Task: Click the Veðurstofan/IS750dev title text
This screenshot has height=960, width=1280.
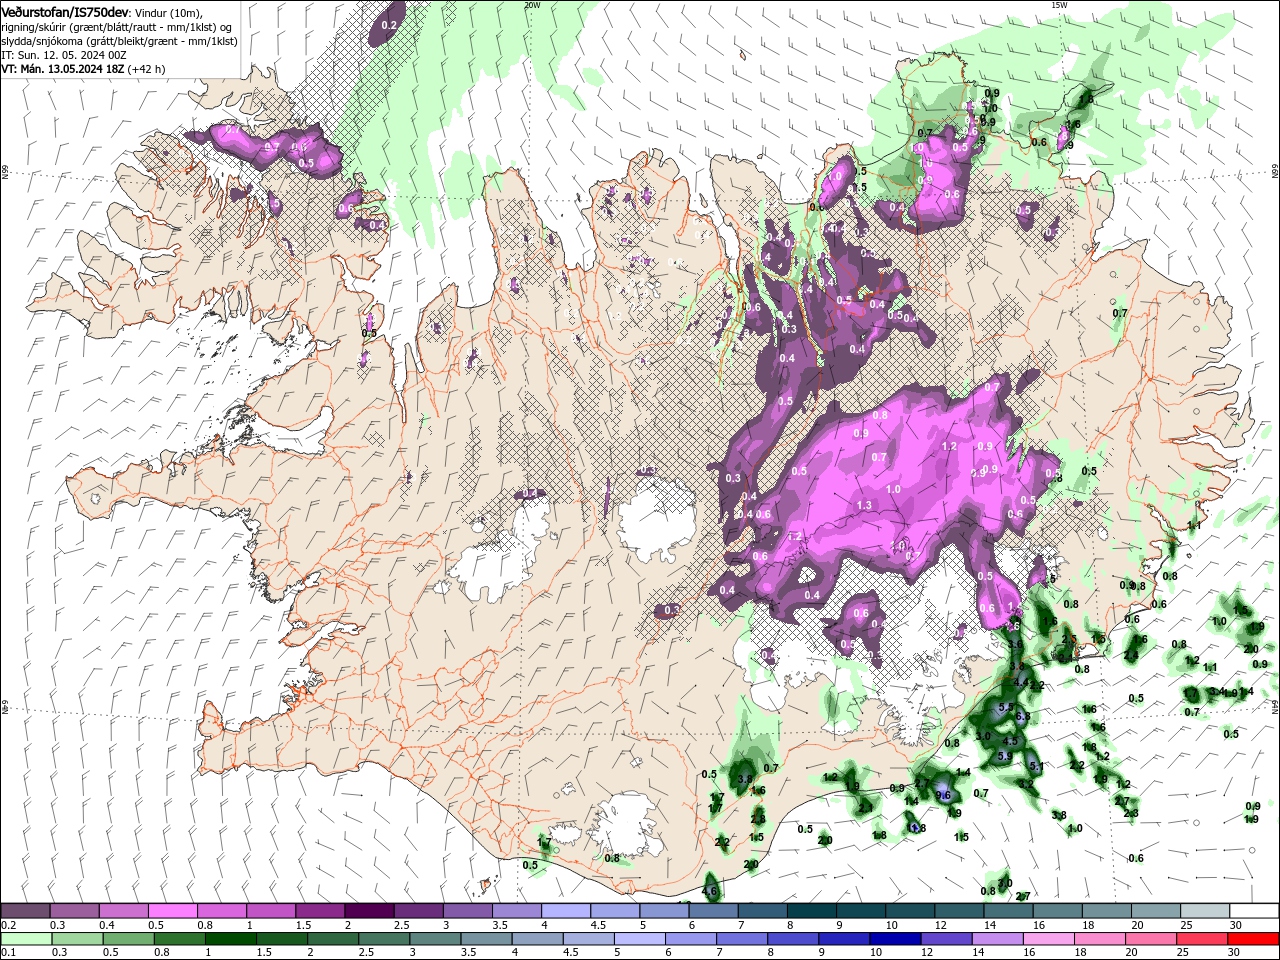Action: 65,11
